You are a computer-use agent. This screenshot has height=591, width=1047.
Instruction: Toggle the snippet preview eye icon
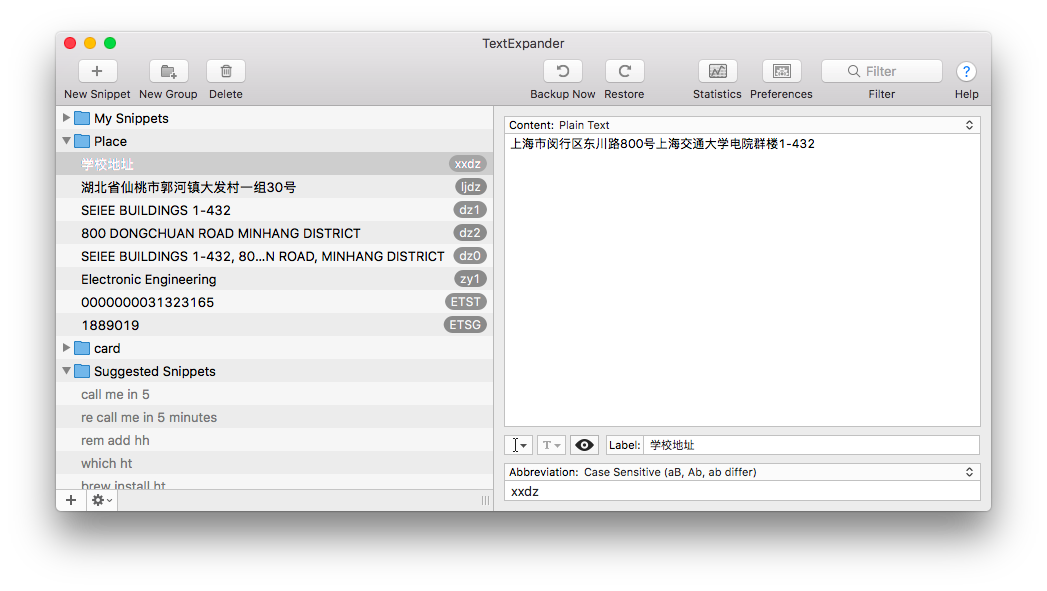coord(584,445)
